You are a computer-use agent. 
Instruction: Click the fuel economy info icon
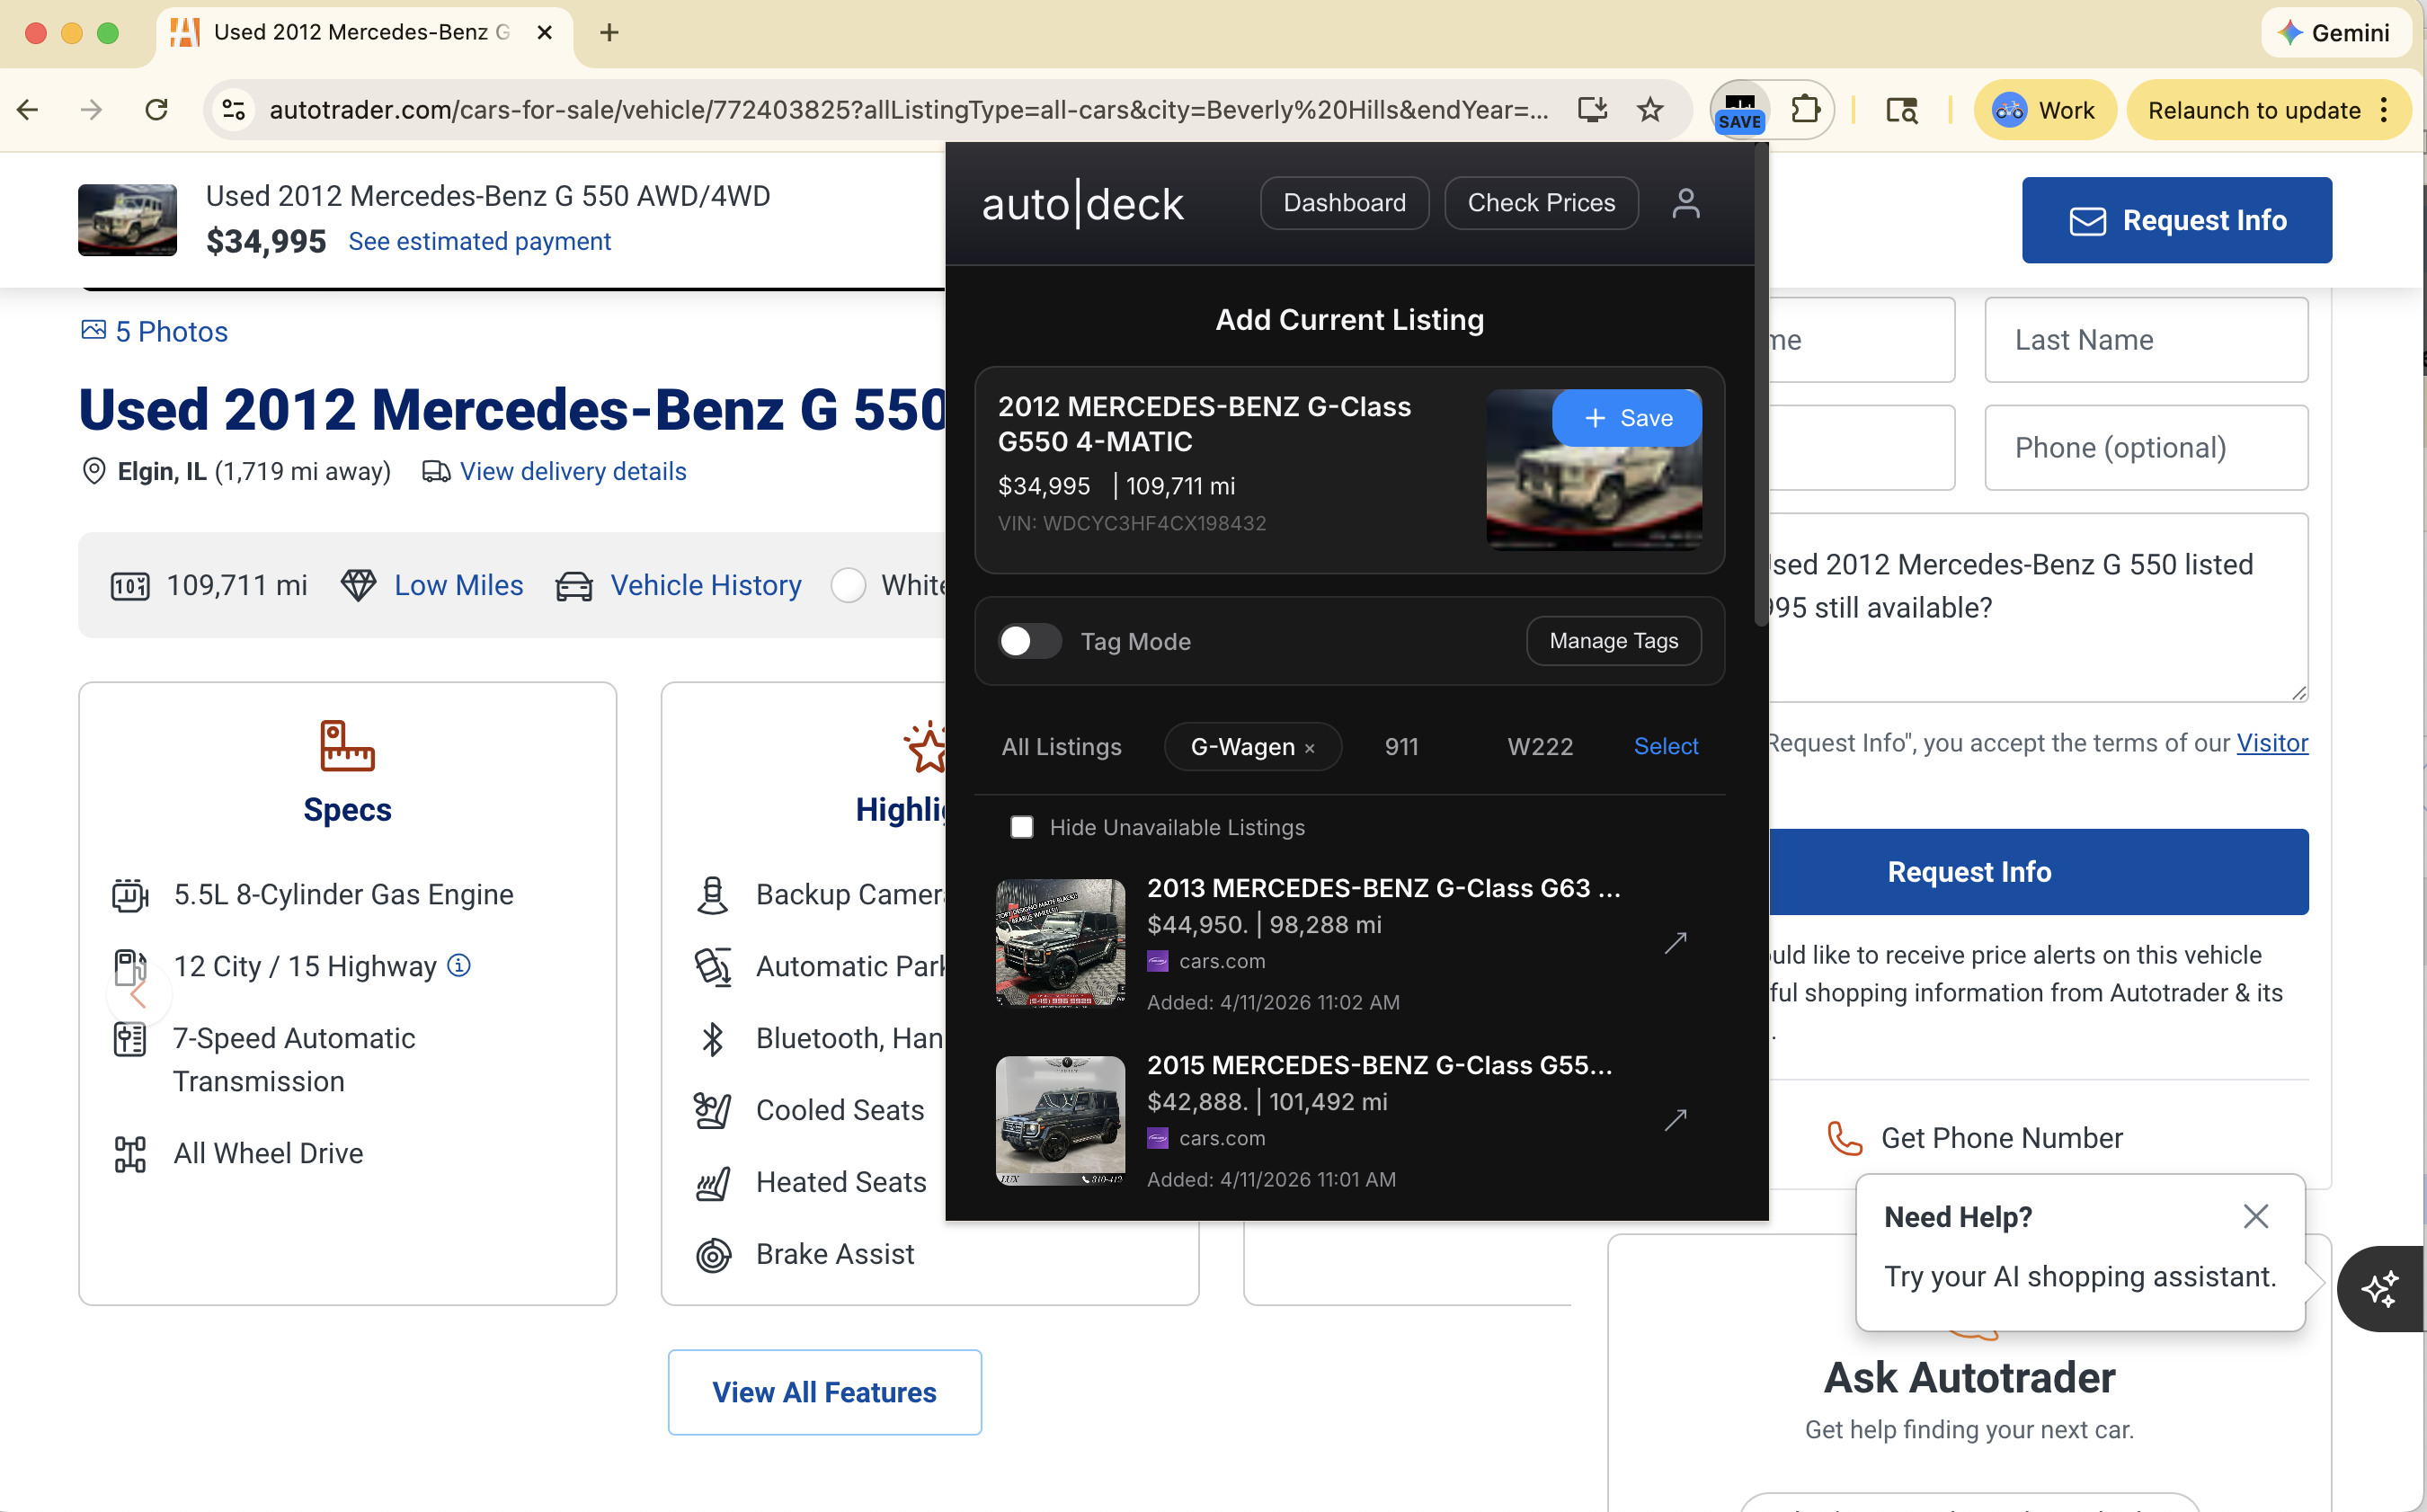[459, 965]
